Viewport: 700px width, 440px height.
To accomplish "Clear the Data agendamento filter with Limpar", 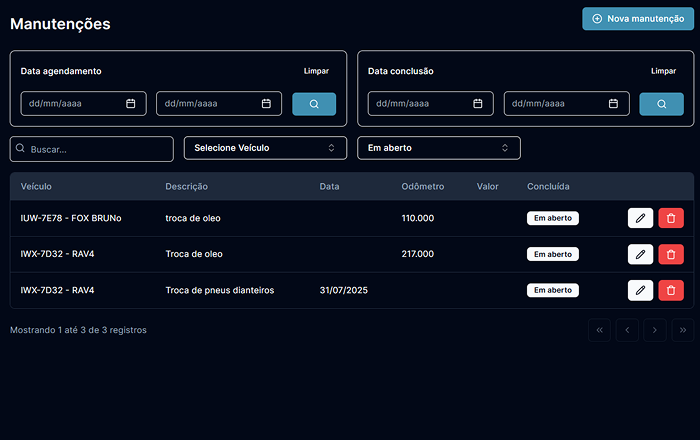I will [x=316, y=71].
